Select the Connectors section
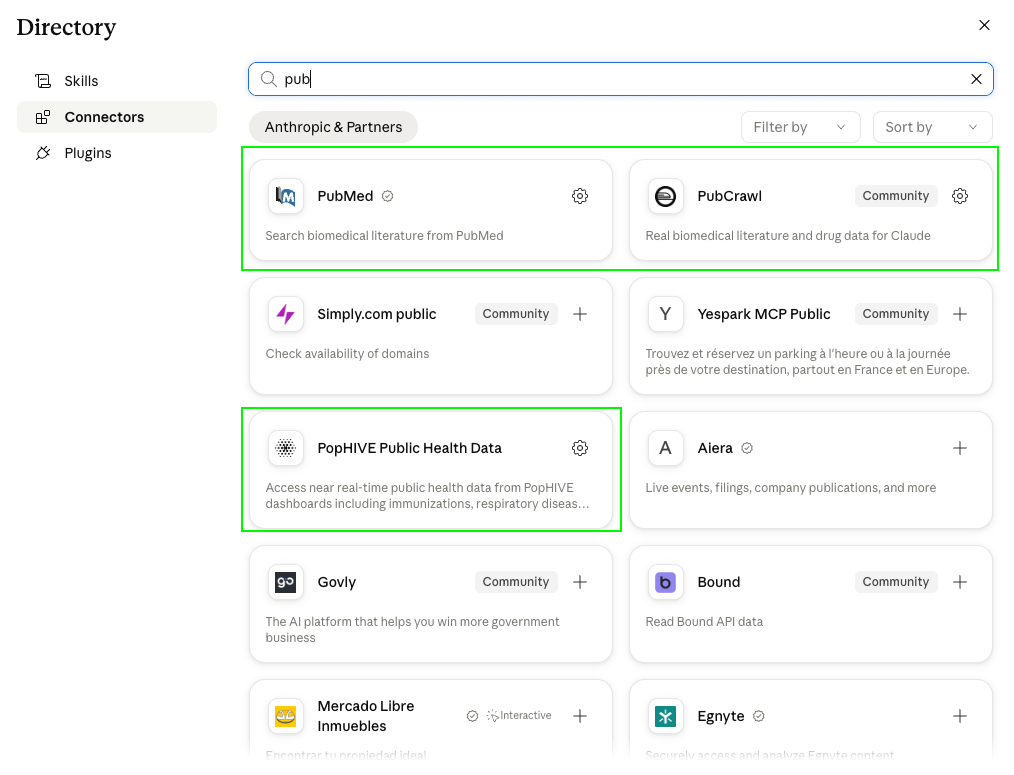The image size is (1014, 775). [116, 117]
